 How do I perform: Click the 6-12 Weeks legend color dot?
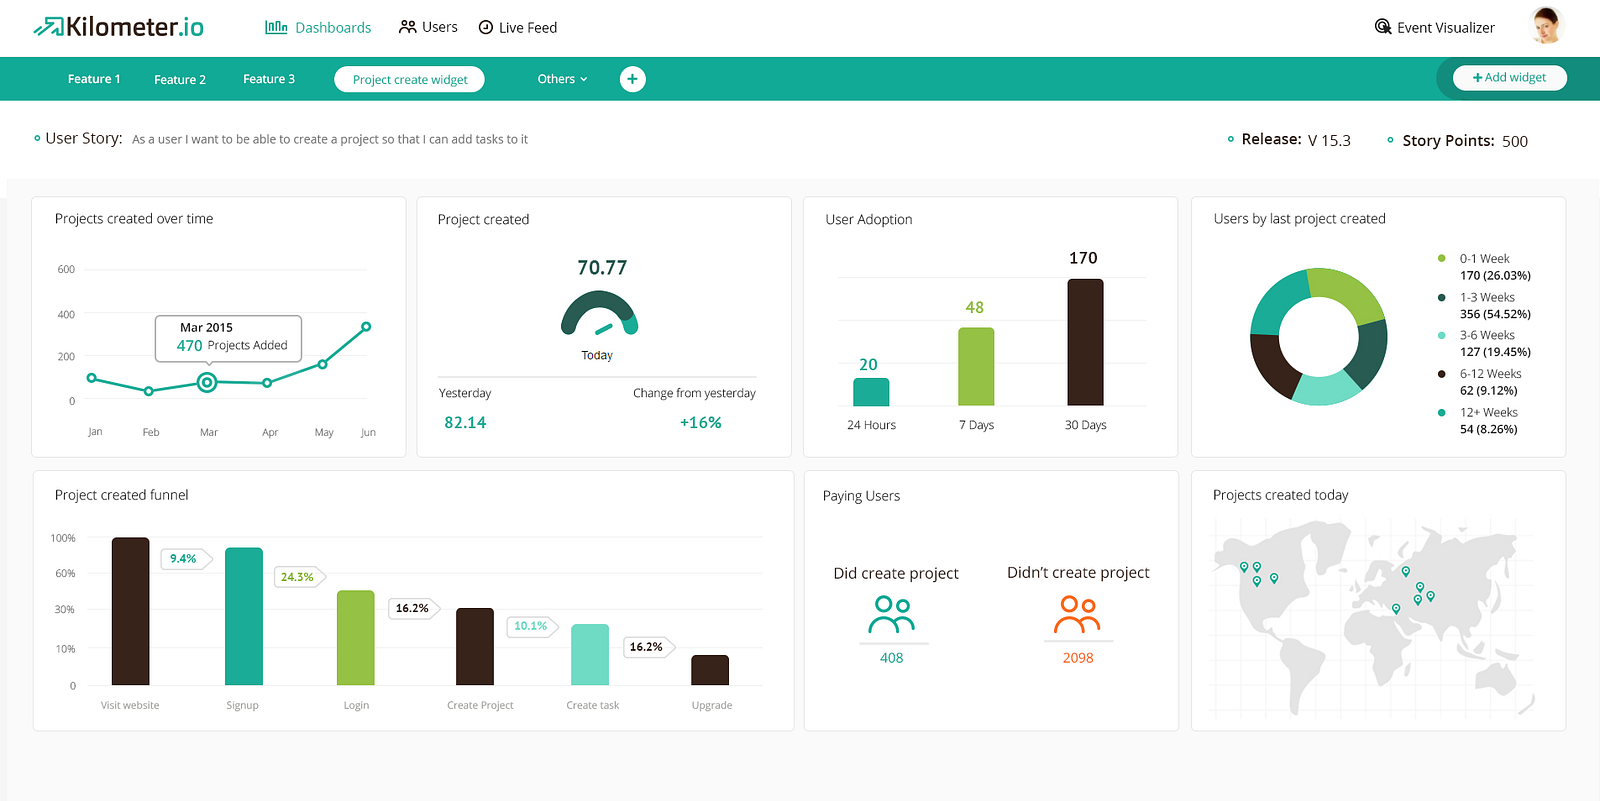(x=1441, y=374)
